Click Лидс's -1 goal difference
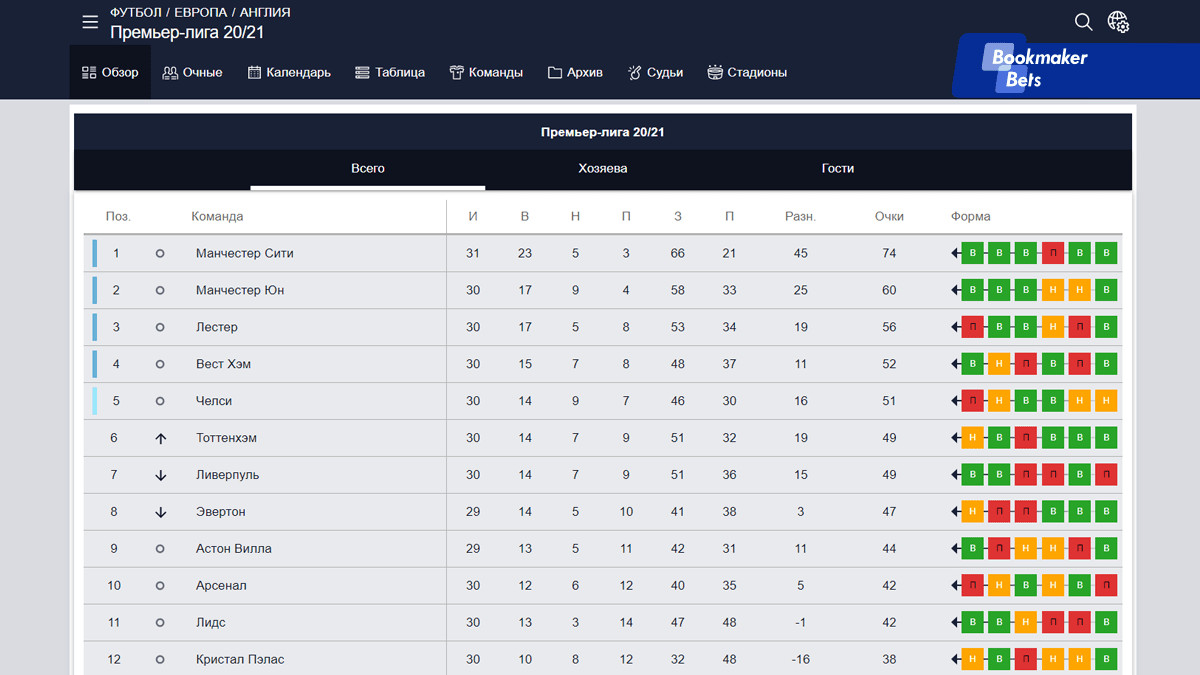Screen dimensions: 1200x675 point(800,623)
